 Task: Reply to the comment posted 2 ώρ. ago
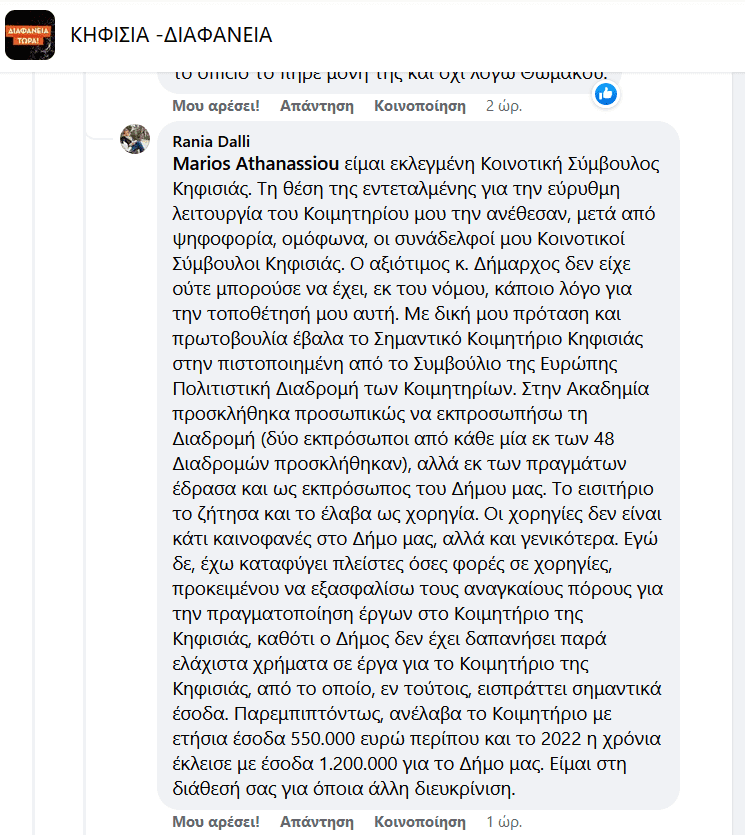click(x=317, y=106)
